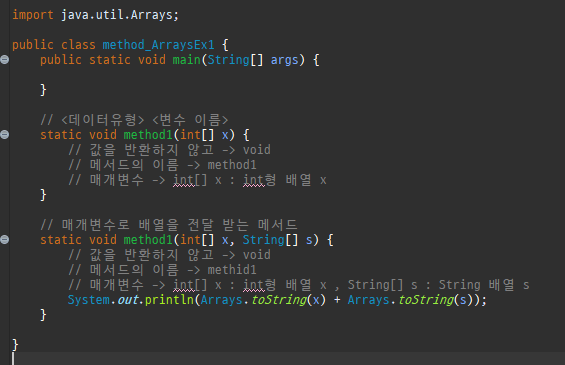Click the italic 'out' field
Viewport: 565px width, 365px height.
point(128,300)
